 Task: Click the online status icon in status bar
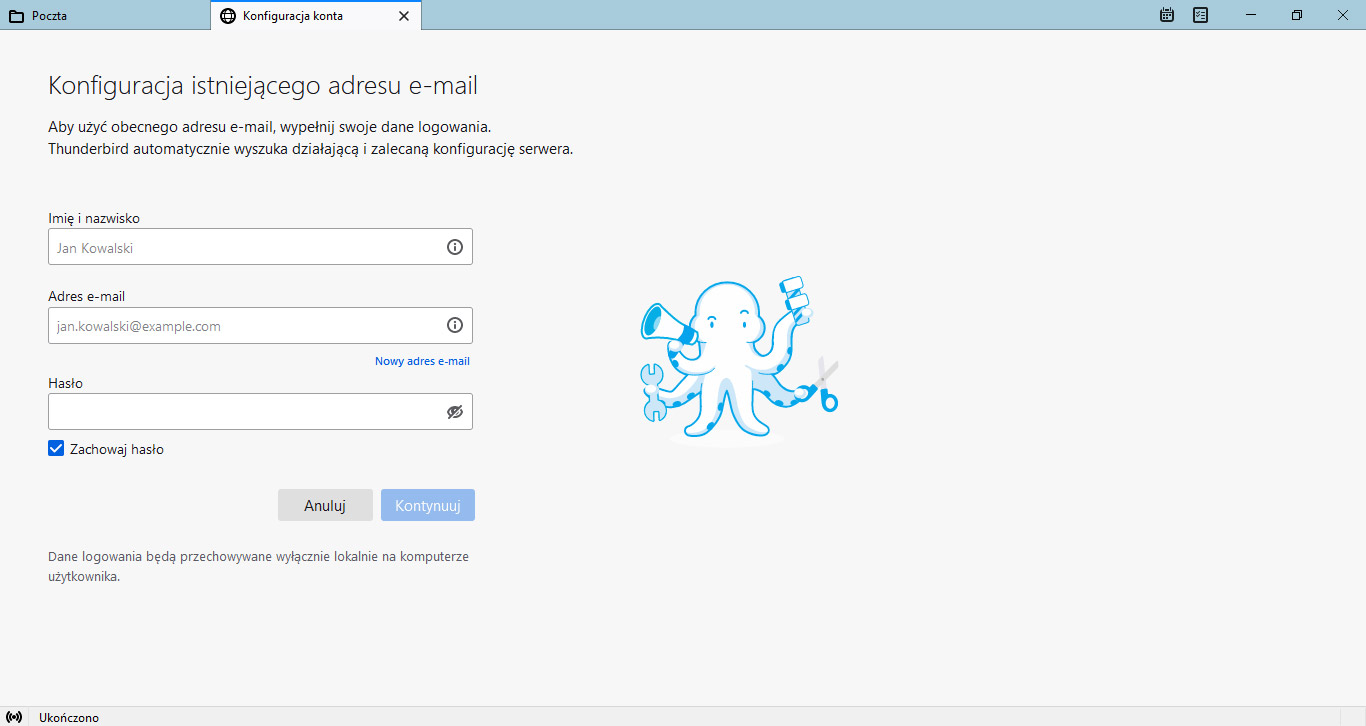(14, 717)
